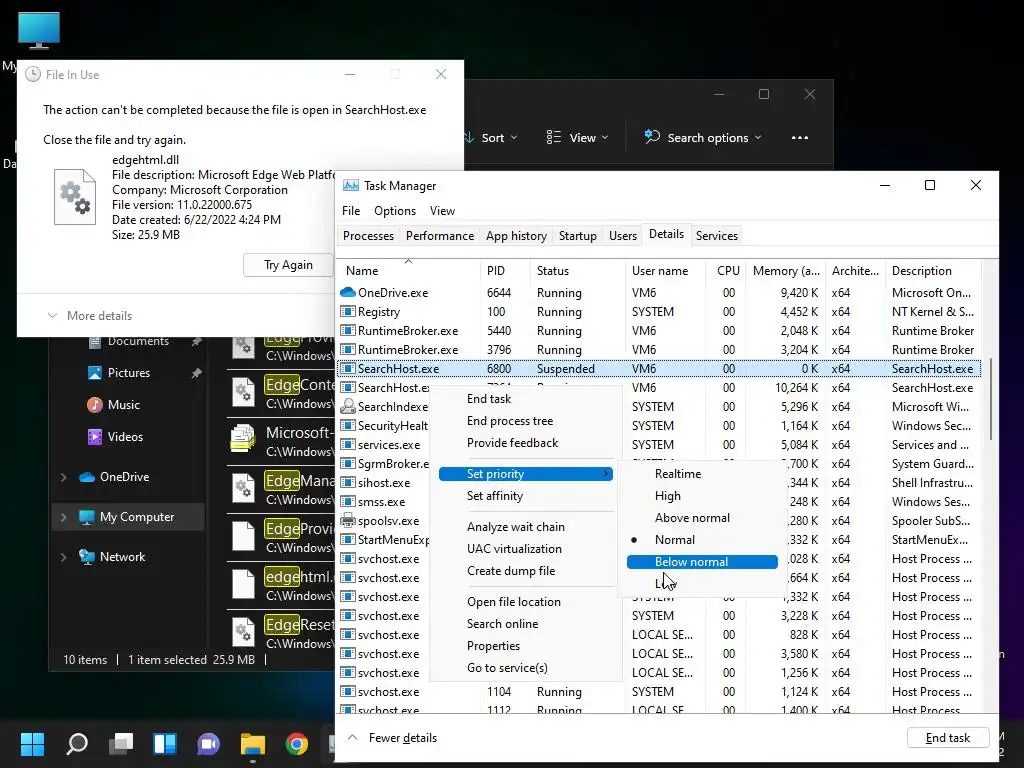The width and height of the screenshot is (1024, 768).
Task: Open taskbar Search magnifier
Action: coord(76,744)
